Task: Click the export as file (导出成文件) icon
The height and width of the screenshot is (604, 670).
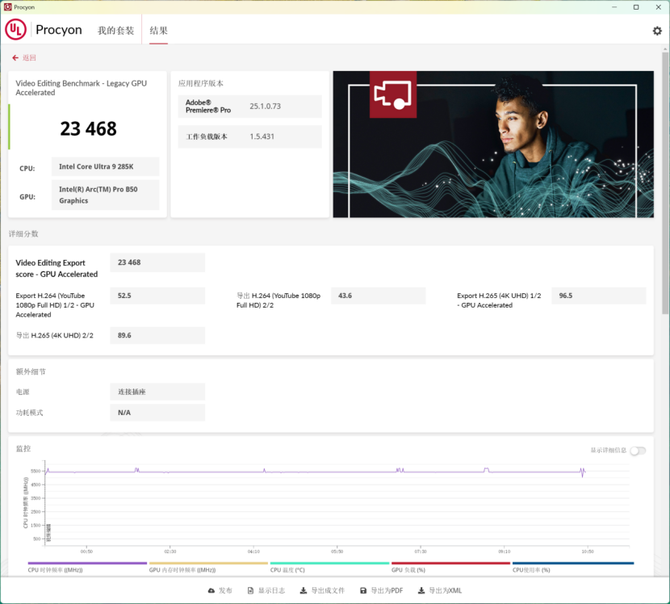Action: pyautogui.click(x=304, y=591)
